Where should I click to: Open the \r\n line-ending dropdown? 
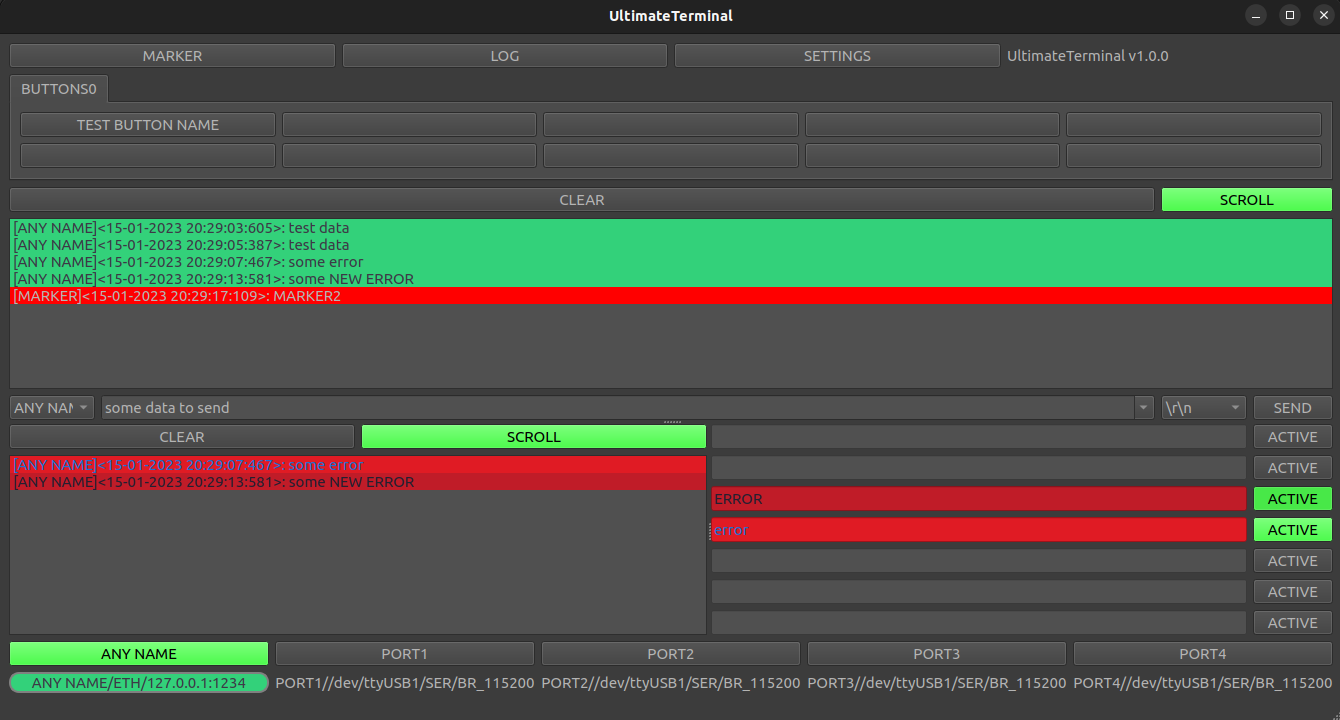[1201, 407]
